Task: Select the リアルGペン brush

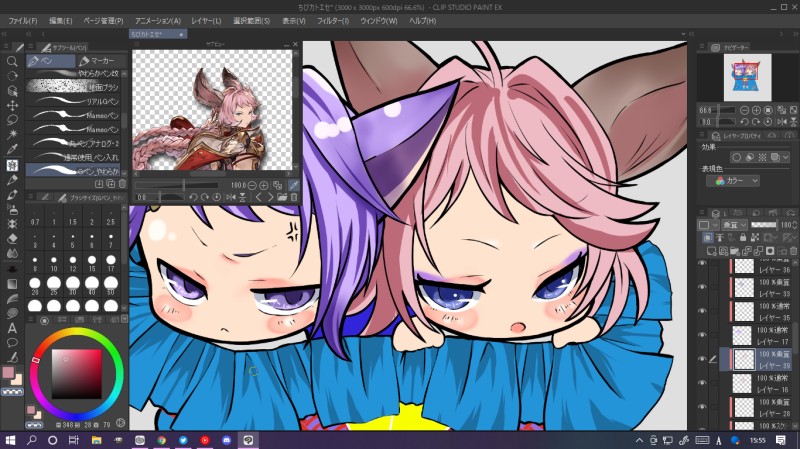Action: coord(73,101)
